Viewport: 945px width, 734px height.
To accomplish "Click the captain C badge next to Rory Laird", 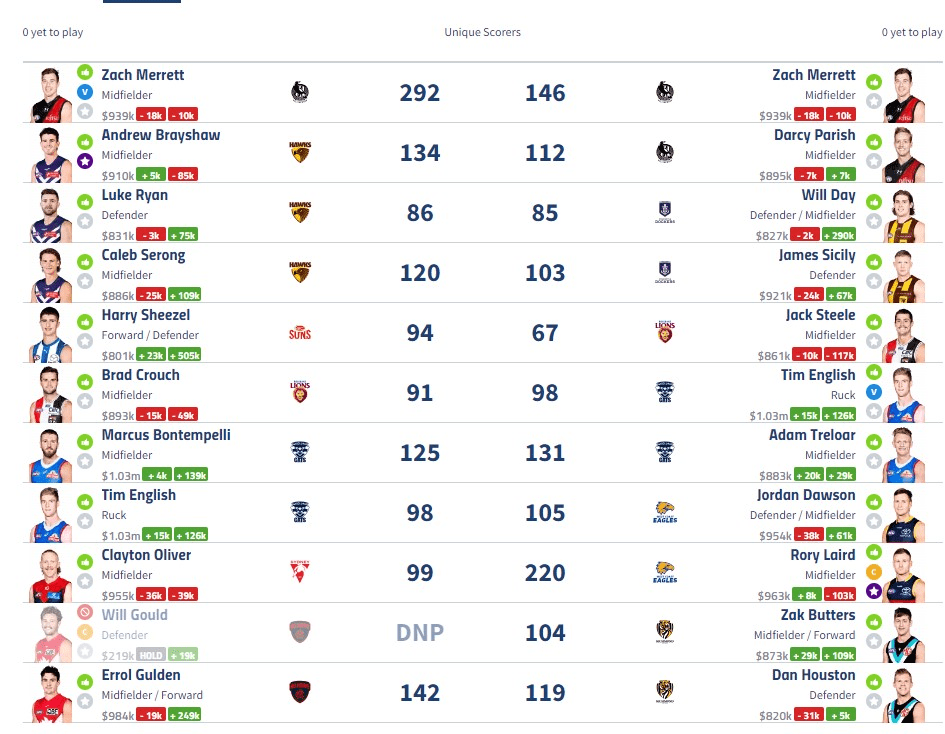I will pyautogui.click(x=873, y=572).
